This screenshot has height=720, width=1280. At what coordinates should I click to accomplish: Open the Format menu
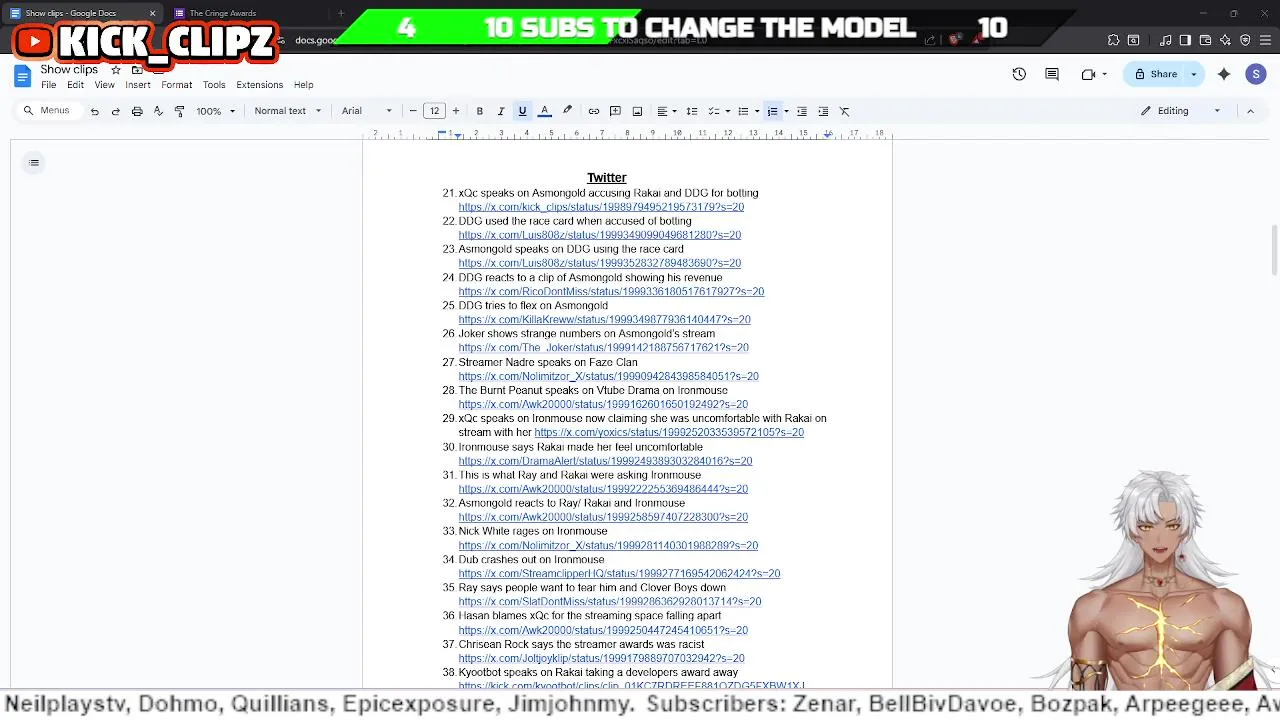point(176,85)
